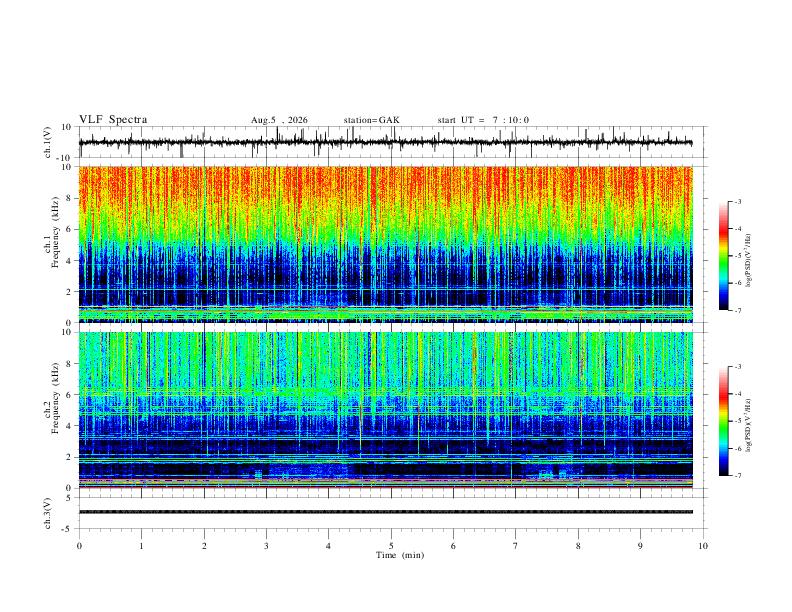
Task: Click the "8" tick on ch.1 frequency axis
Action: tap(70, 198)
